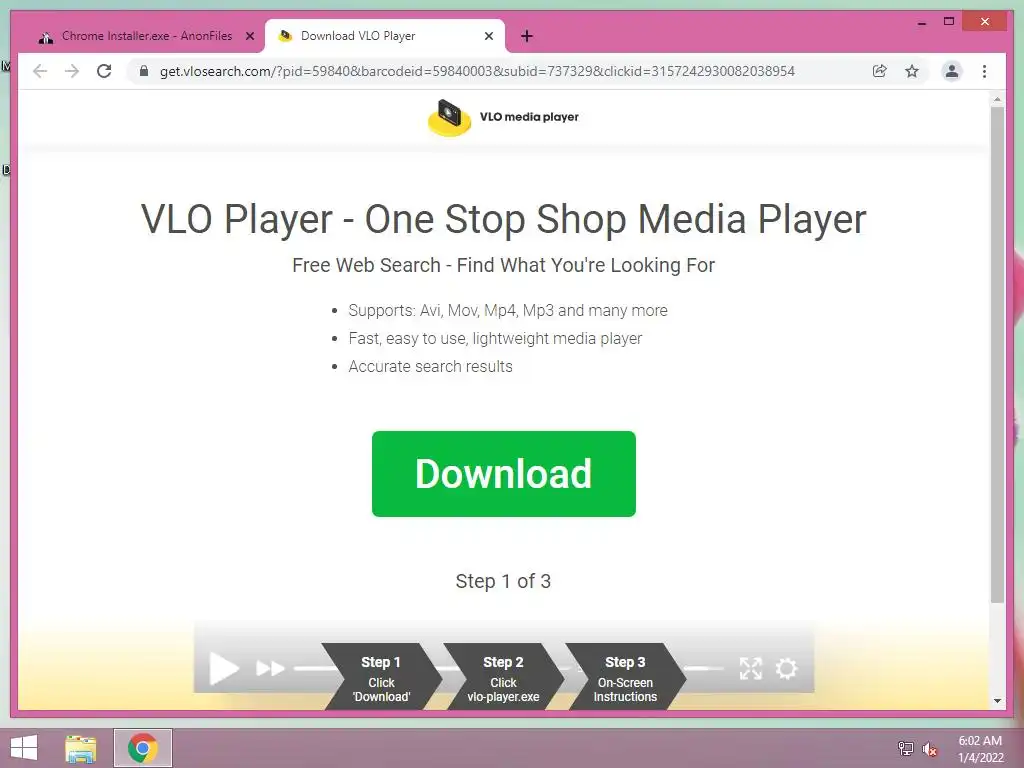The height and width of the screenshot is (768, 1024).
Task: Click 'Fast, easy to use, lightweight media player'
Action: click(495, 338)
